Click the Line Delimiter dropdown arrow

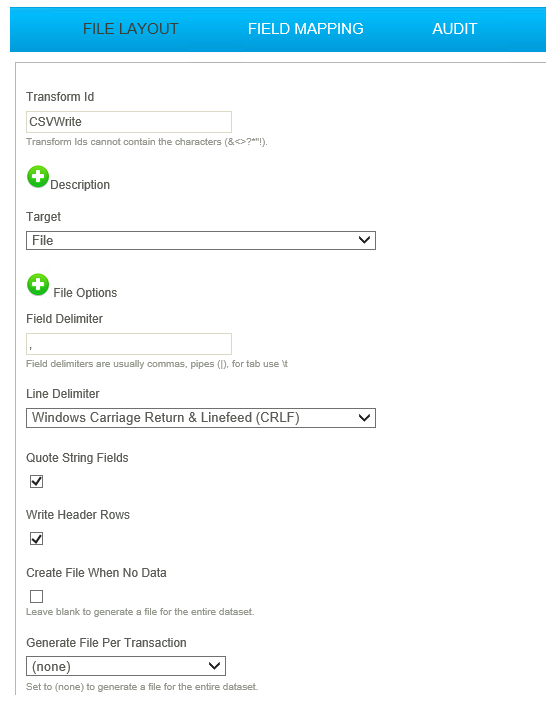365,418
